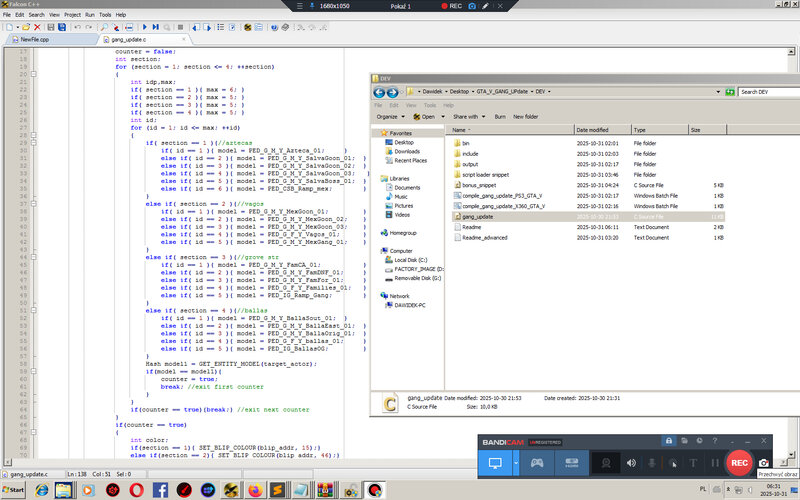This screenshot has width=800, height=500.
Task: Click the Burn button in Explorer
Action: (x=499, y=116)
